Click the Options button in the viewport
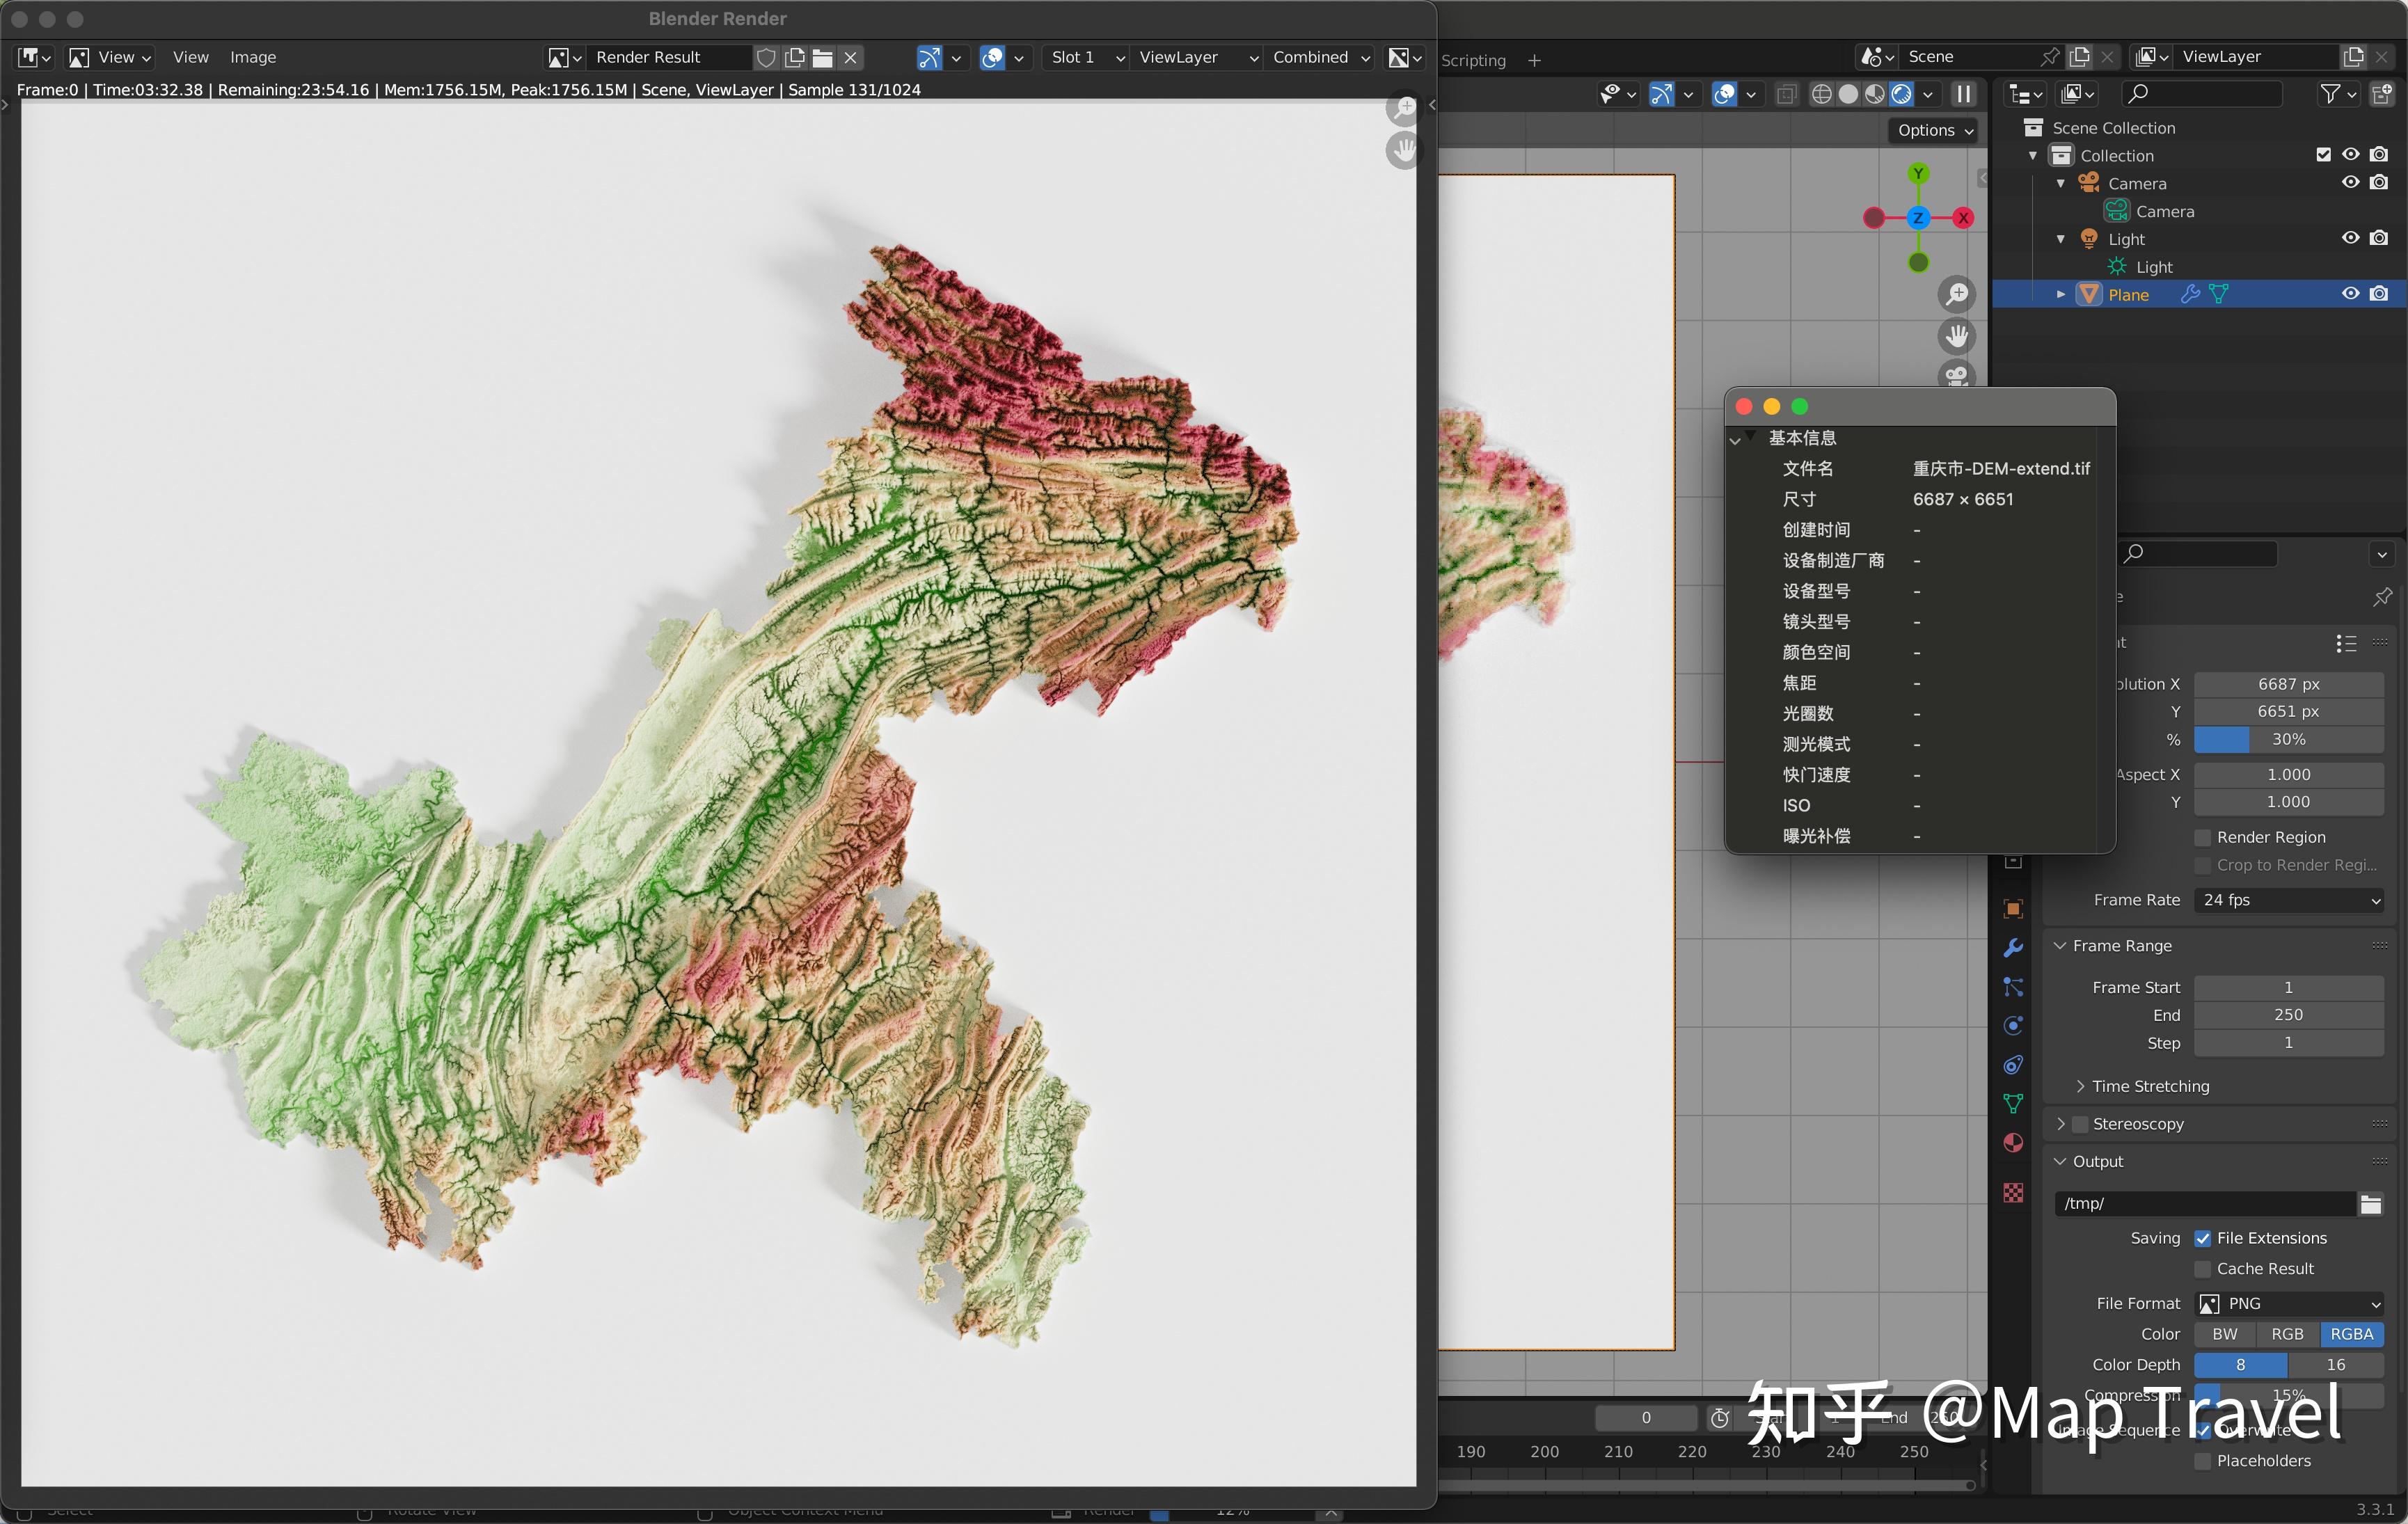Viewport: 2408px width, 1524px height. (x=1930, y=130)
